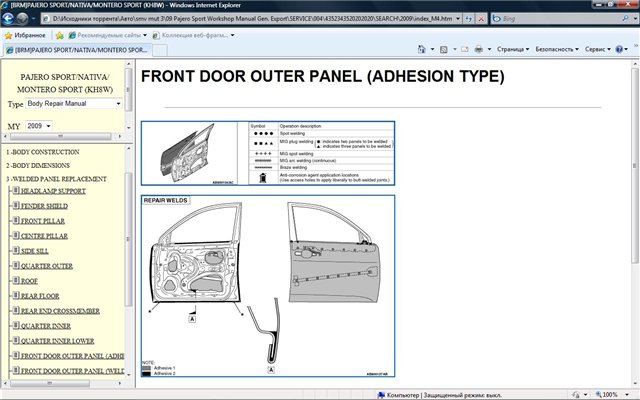Screen dimensions: 640x400
Task: Open a new blank tab
Action: coord(160,50)
